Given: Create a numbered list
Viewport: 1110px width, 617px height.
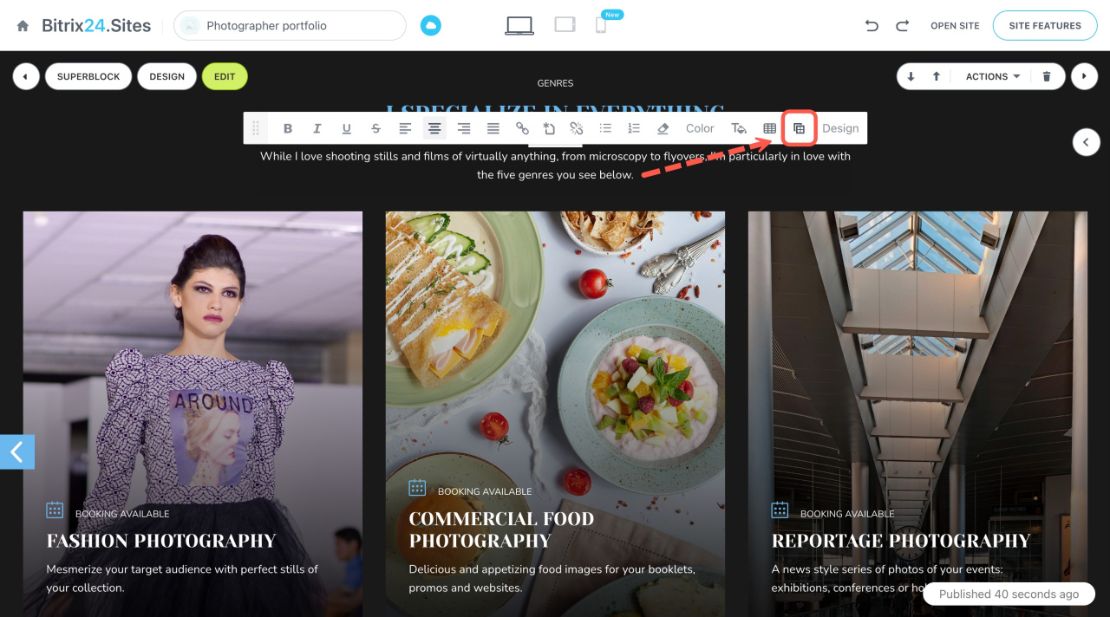Looking at the screenshot, I should tap(634, 128).
